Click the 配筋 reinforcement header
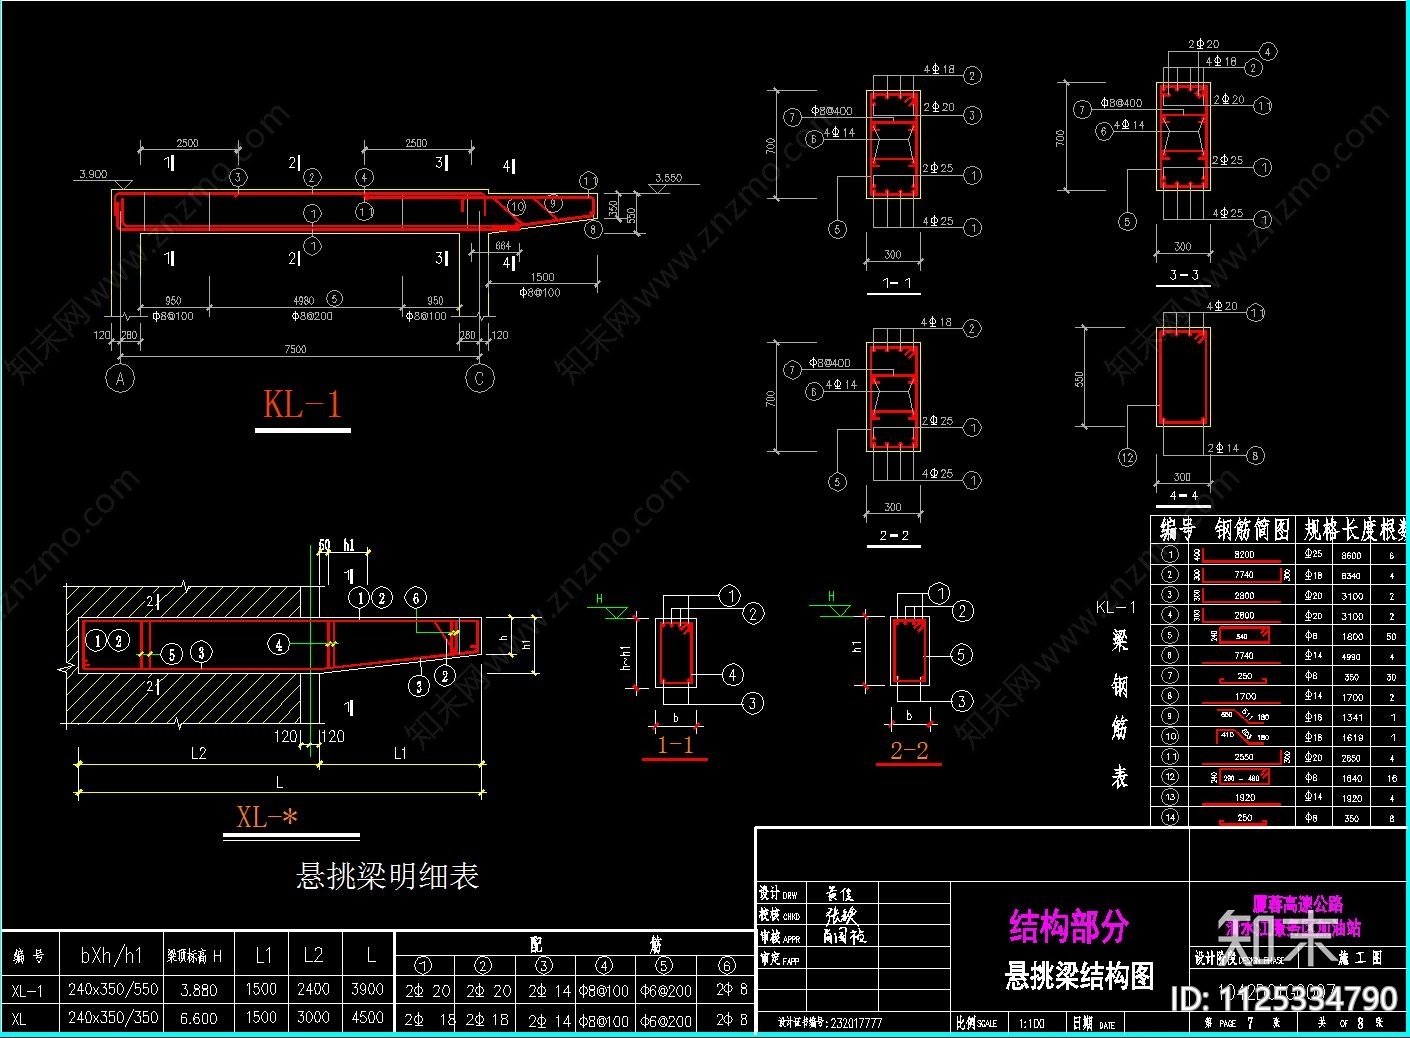 tap(596, 943)
